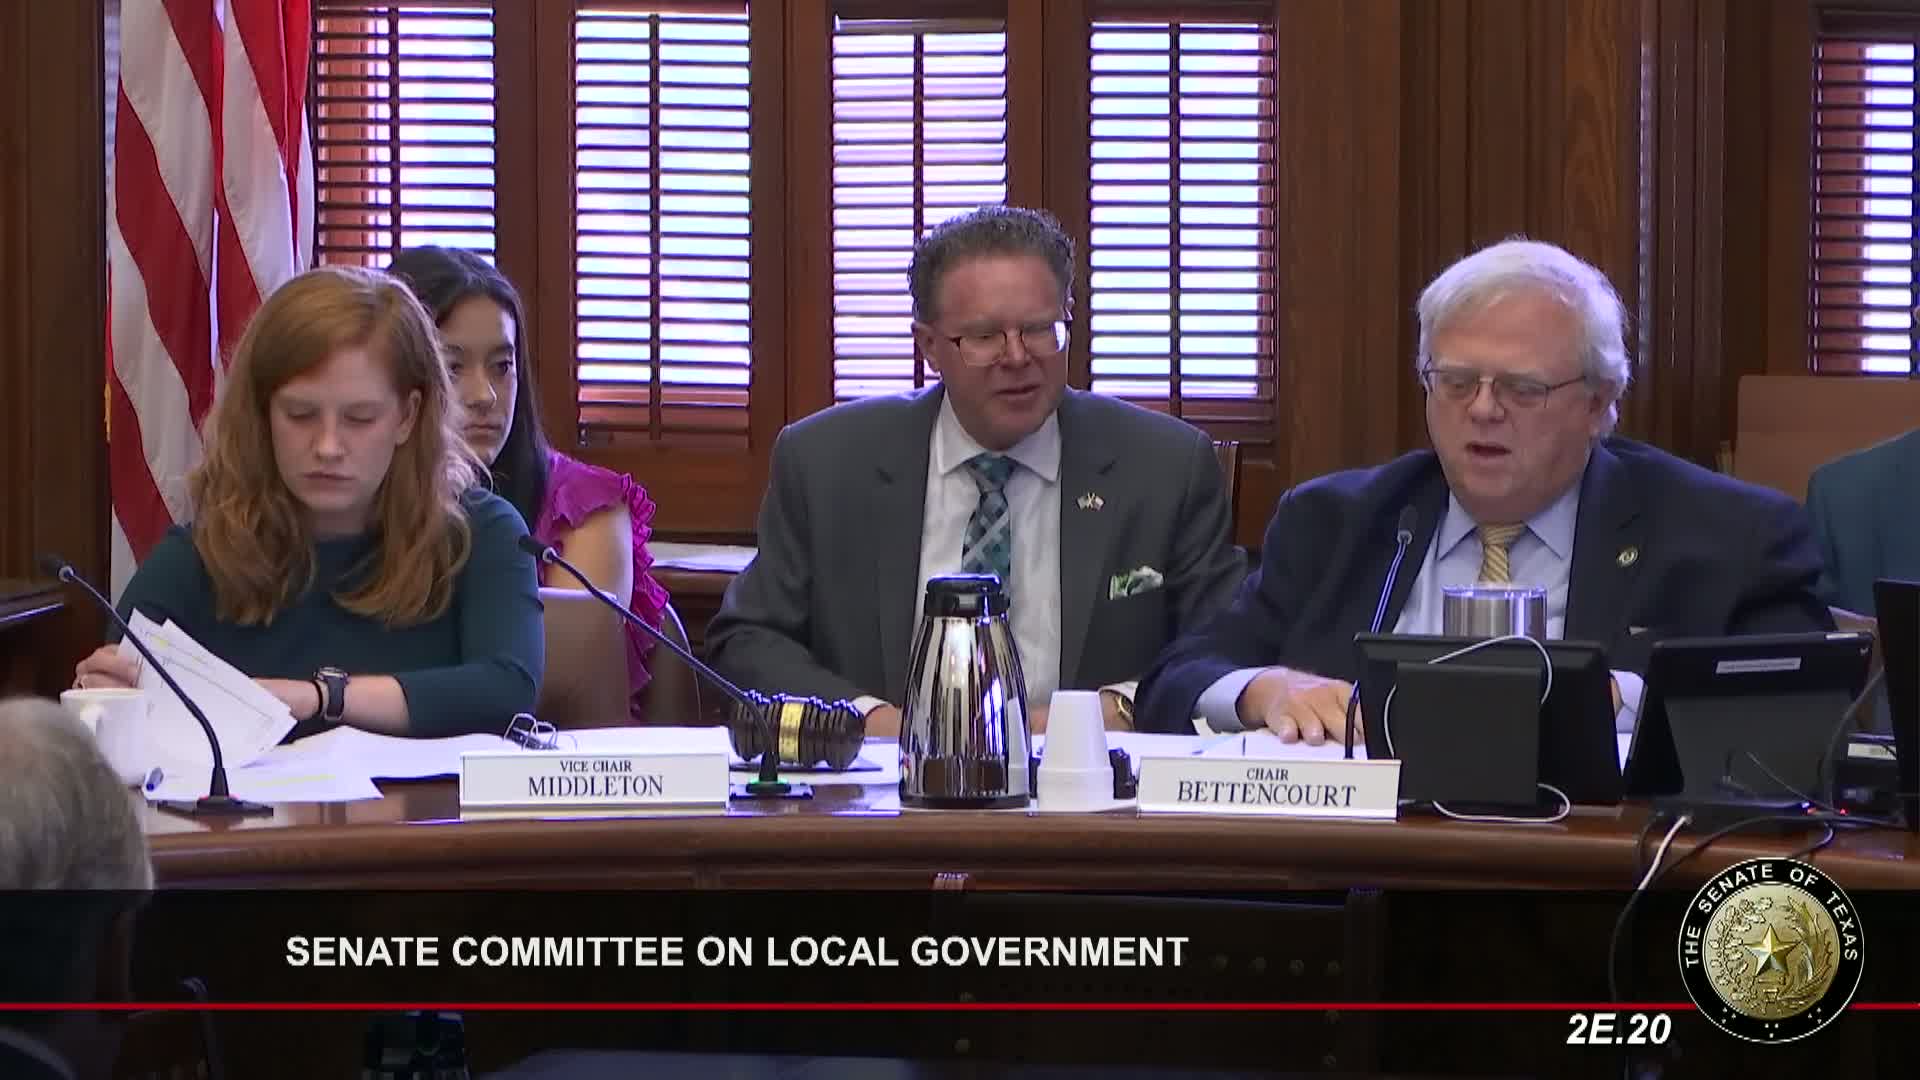The image size is (1920, 1080).
Task: Click the 2E.20 room label
Action: click(1617, 1030)
